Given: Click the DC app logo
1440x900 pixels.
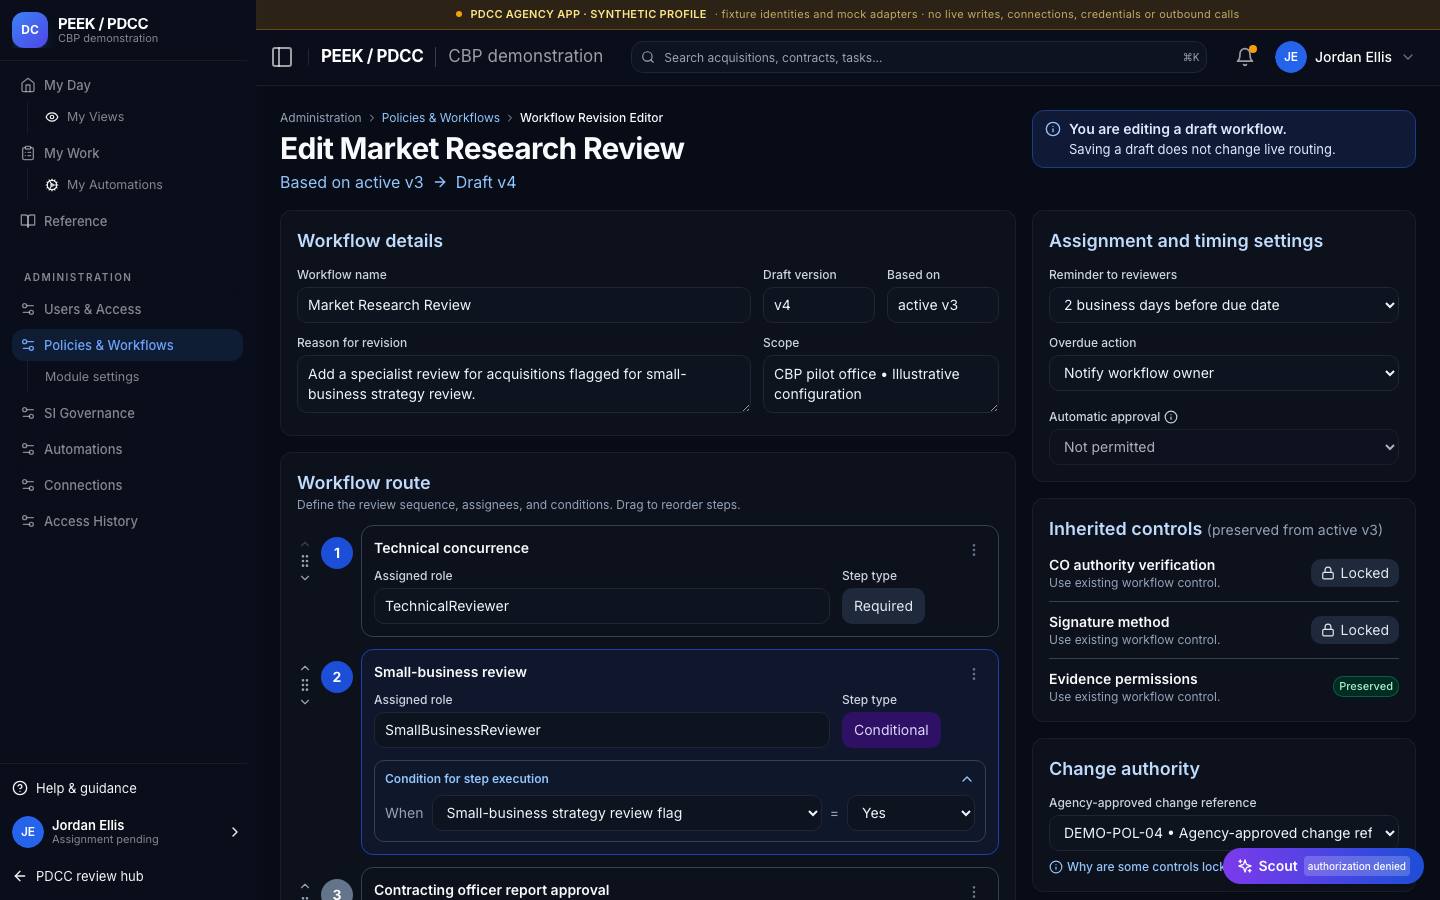Looking at the screenshot, I should tap(30, 30).
